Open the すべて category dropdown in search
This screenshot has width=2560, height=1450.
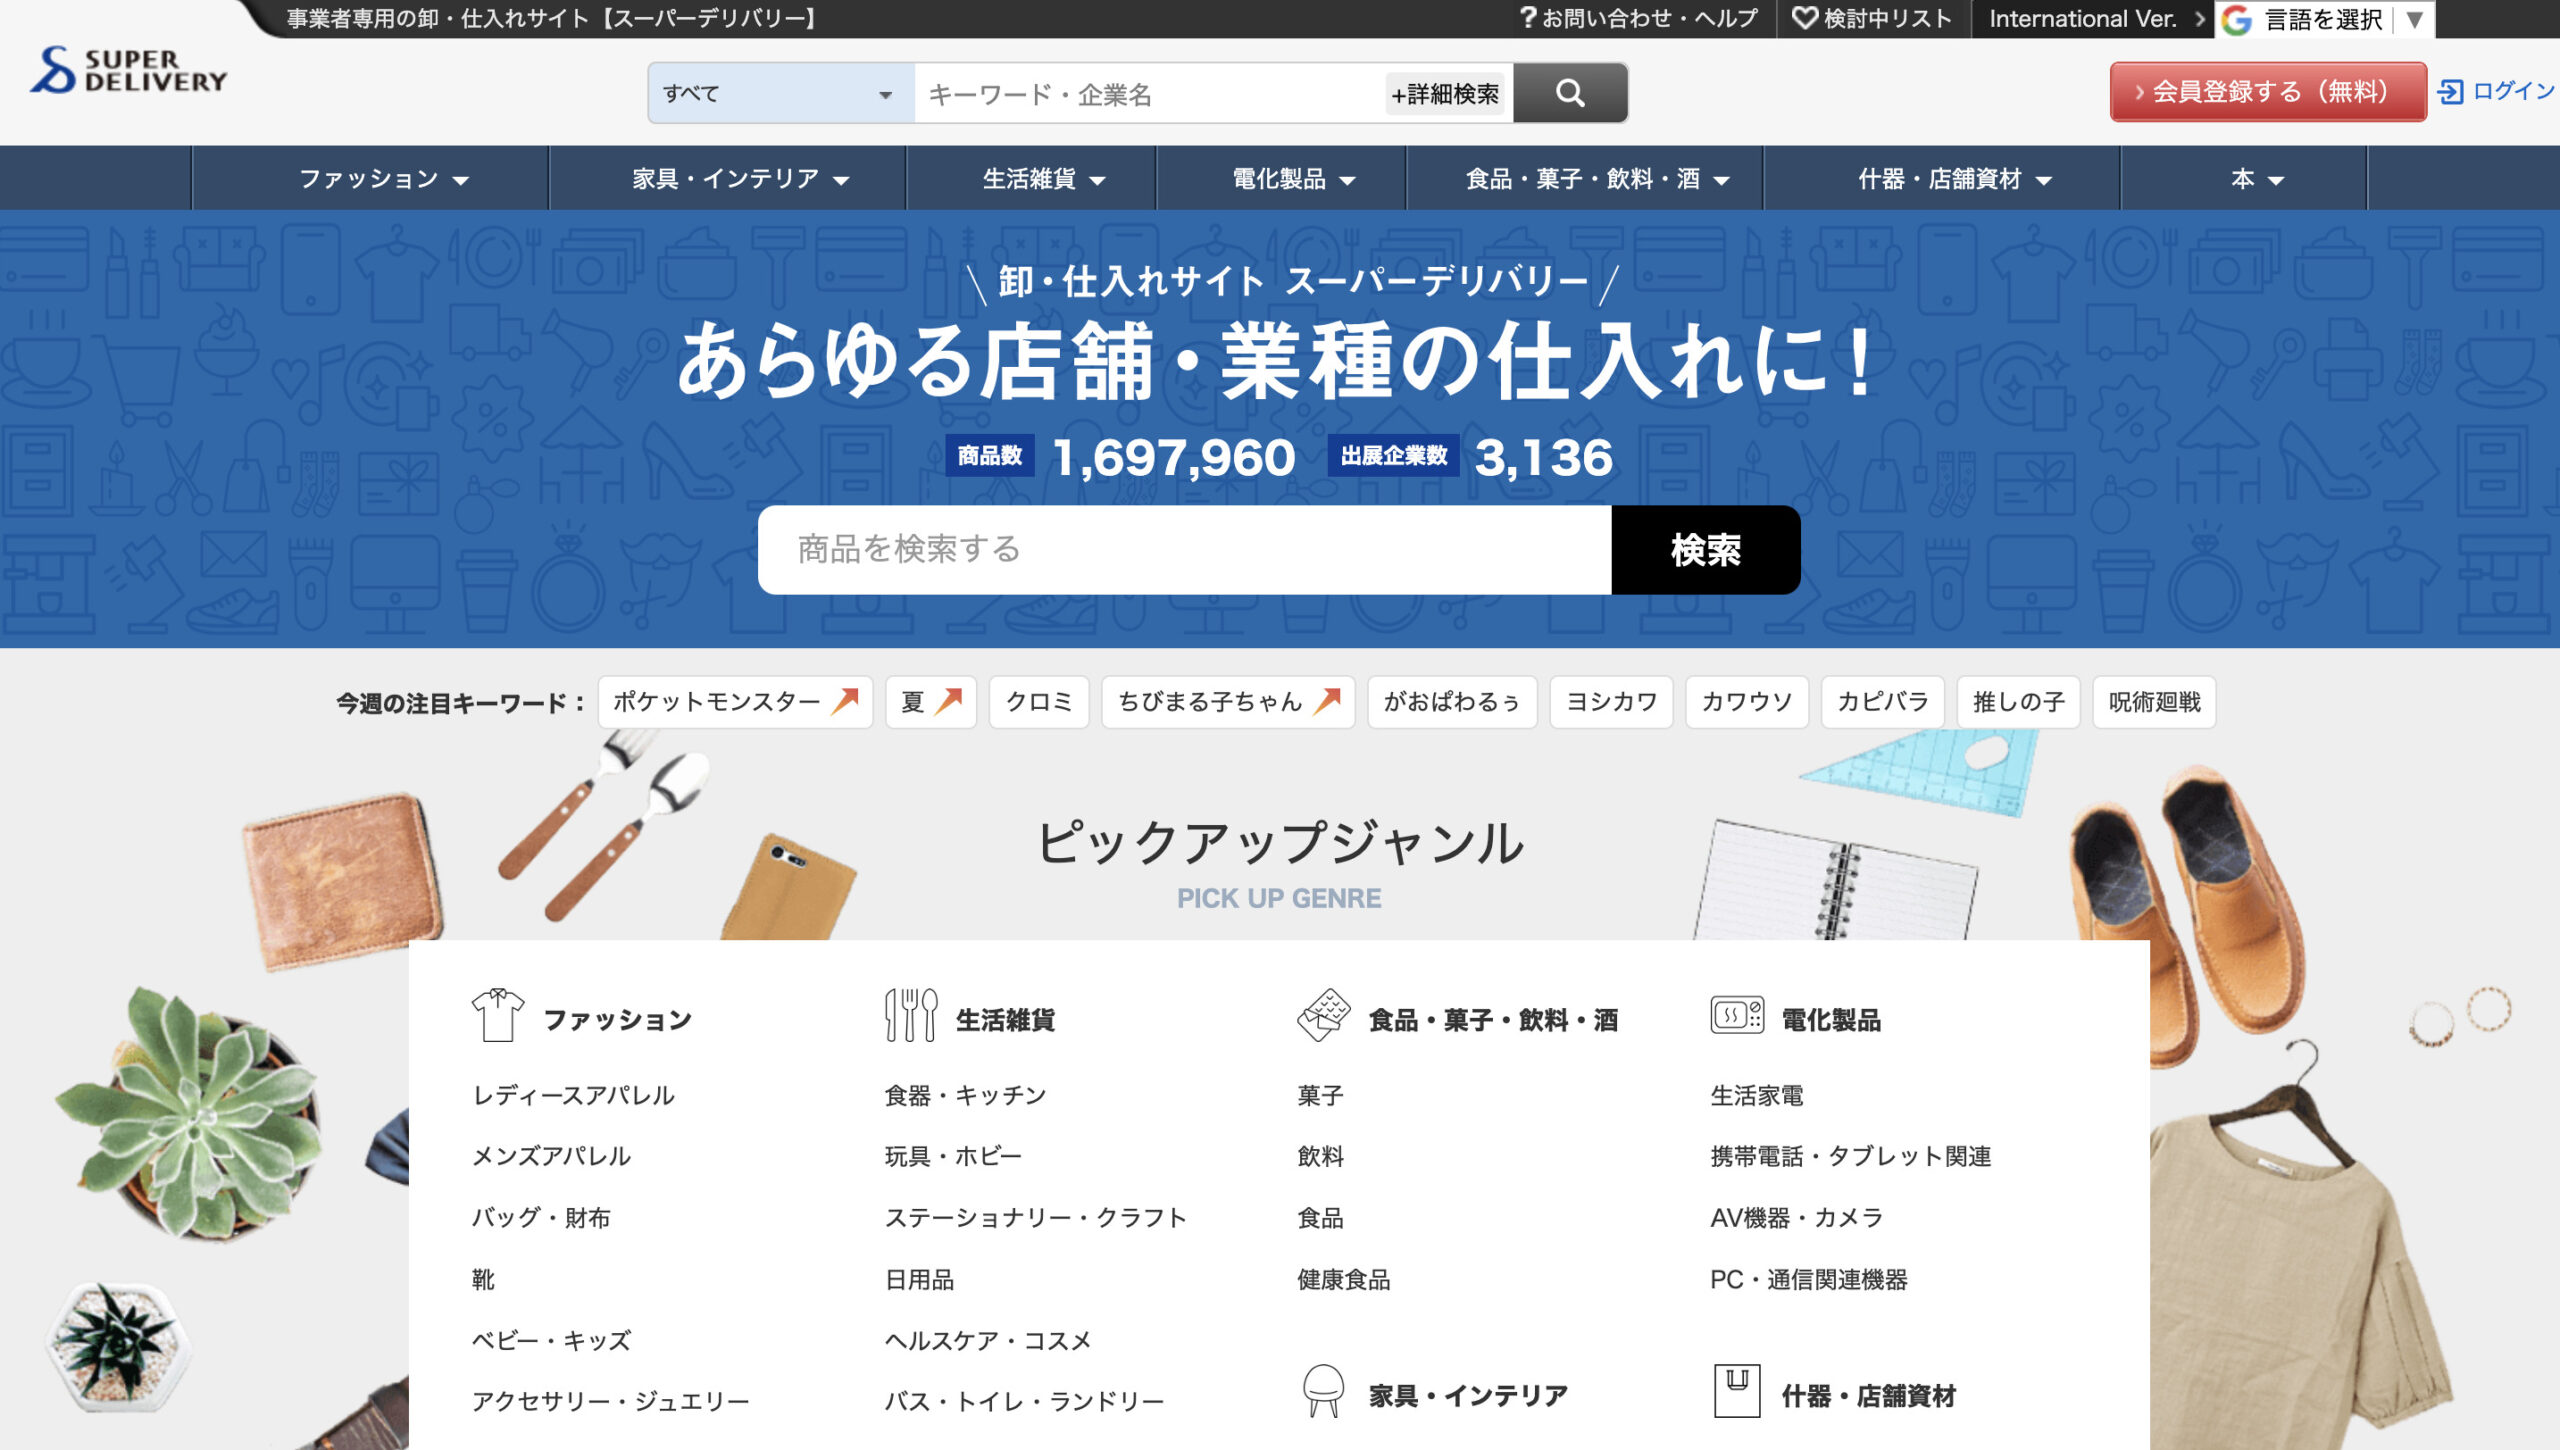tap(781, 93)
